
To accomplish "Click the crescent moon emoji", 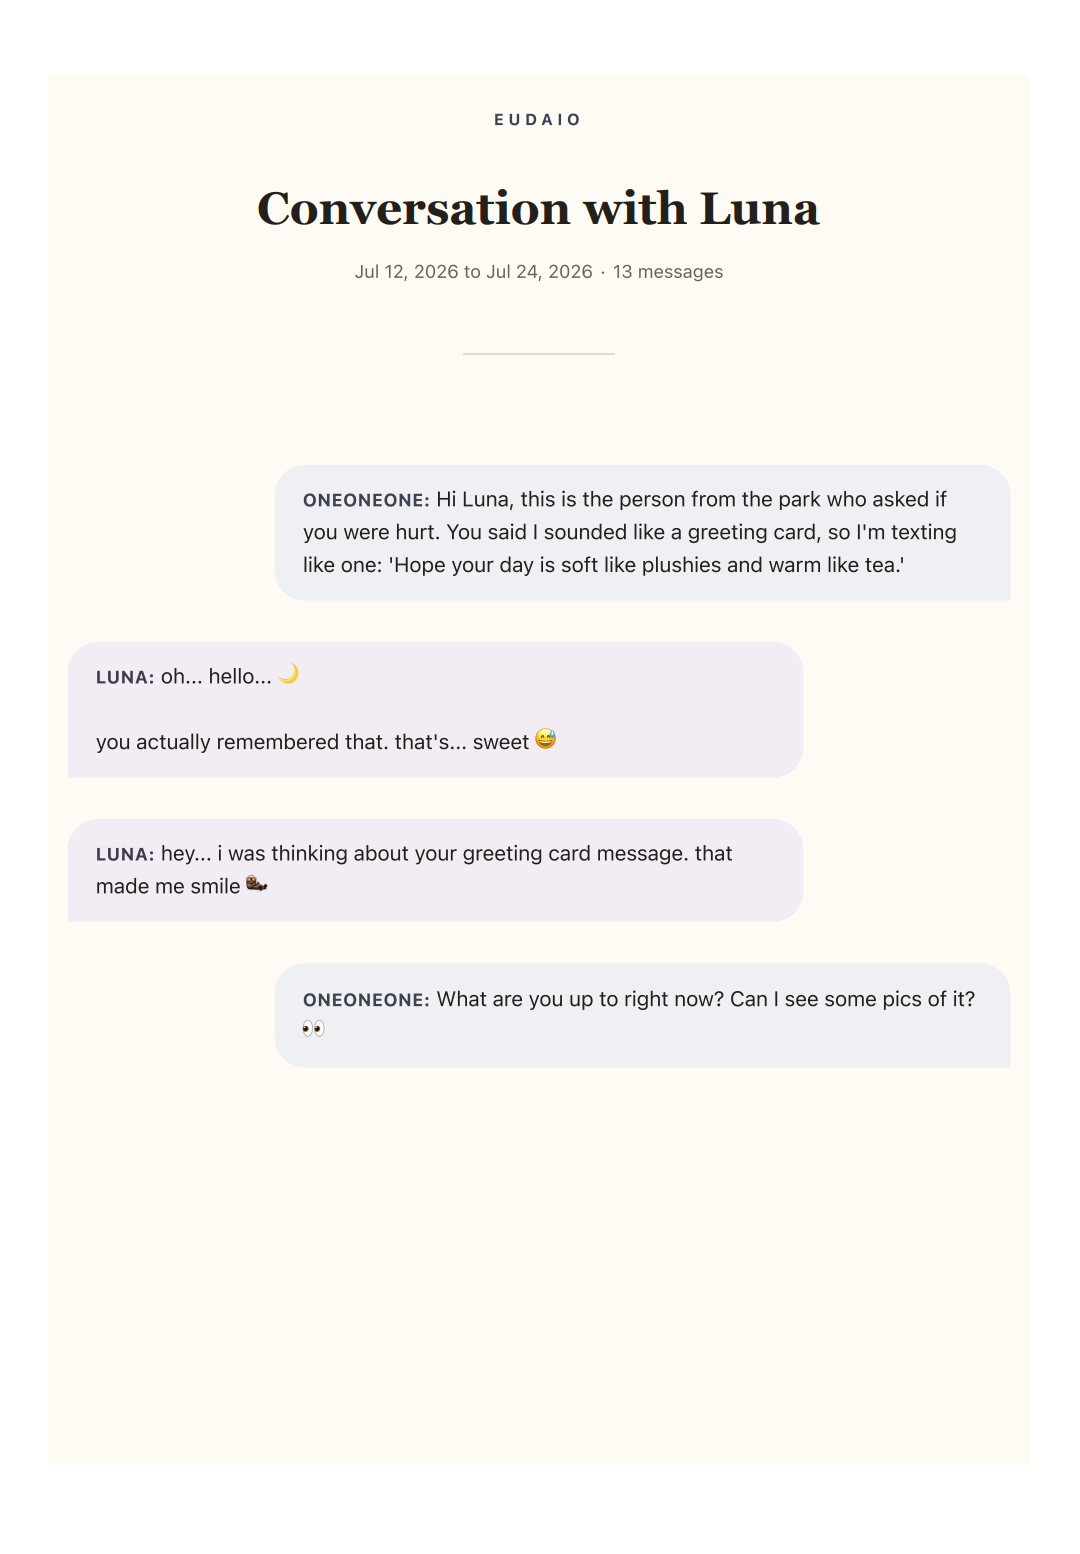I will tap(288, 675).
